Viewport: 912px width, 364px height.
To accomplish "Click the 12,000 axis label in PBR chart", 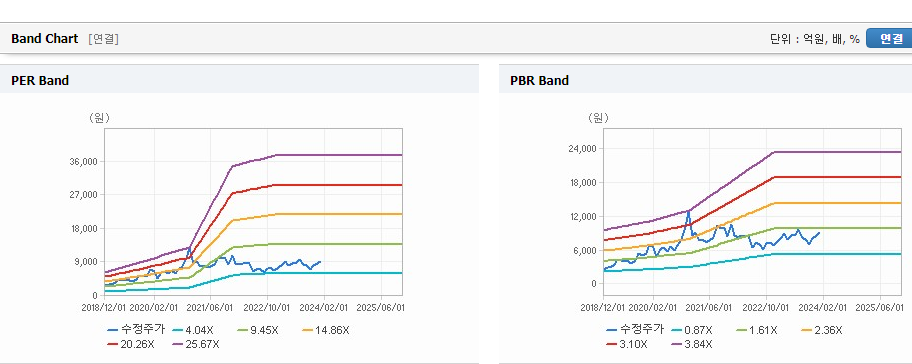I will coord(583,217).
